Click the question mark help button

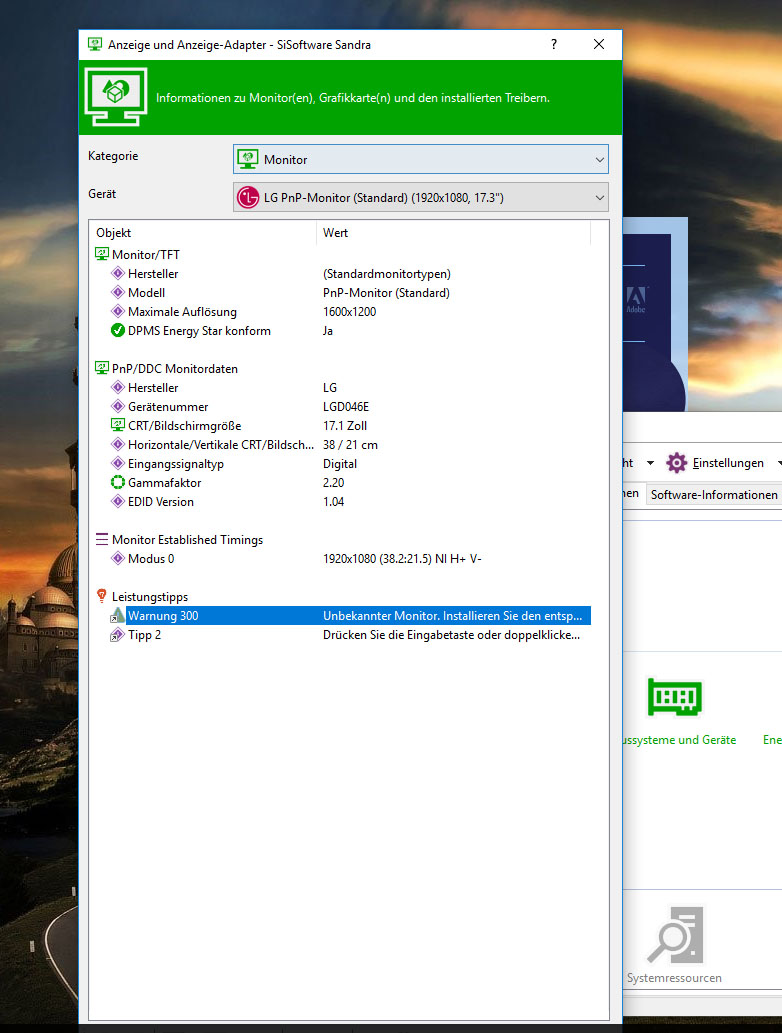(554, 44)
